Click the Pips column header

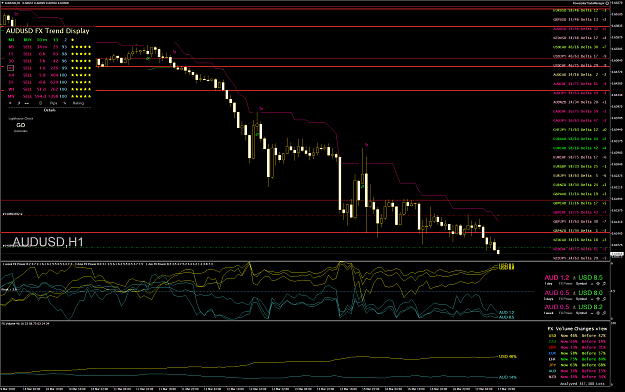click(53, 103)
